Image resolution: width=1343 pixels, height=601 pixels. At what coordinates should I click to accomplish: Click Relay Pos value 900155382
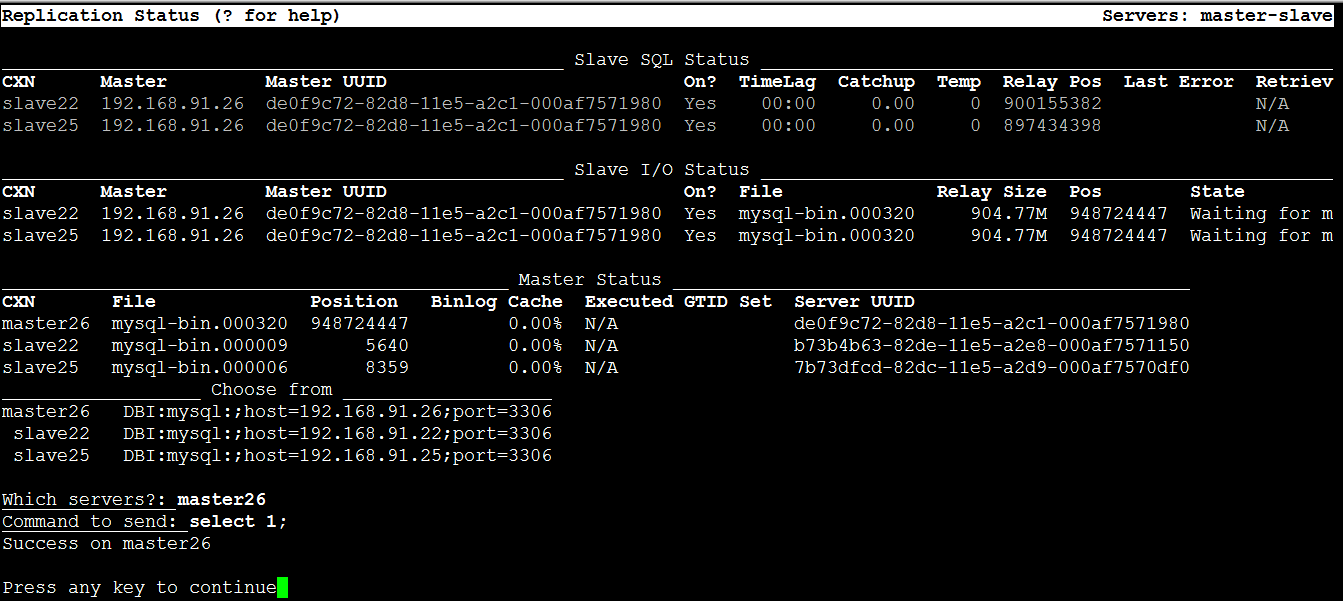pyautogui.click(x=1052, y=104)
